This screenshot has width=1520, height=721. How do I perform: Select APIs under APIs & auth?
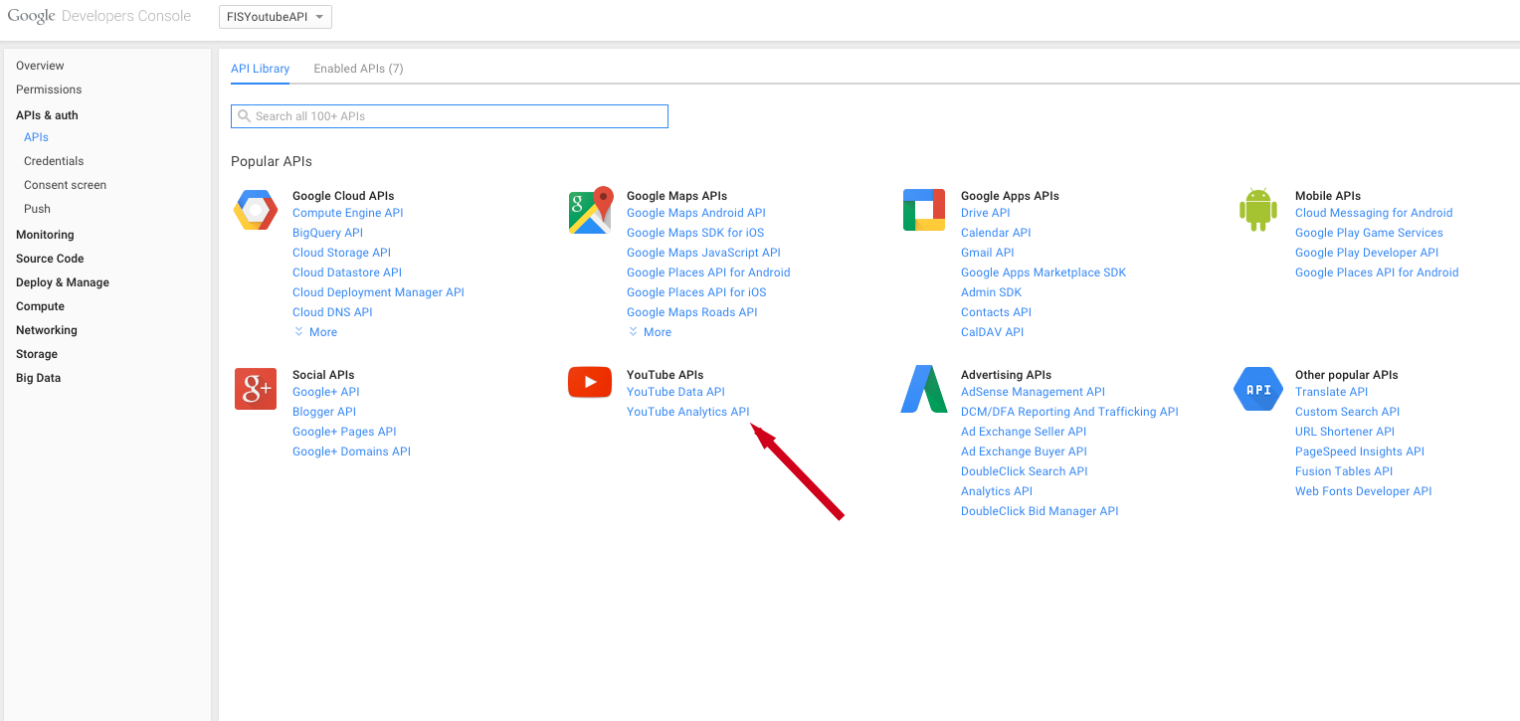point(36,137)
